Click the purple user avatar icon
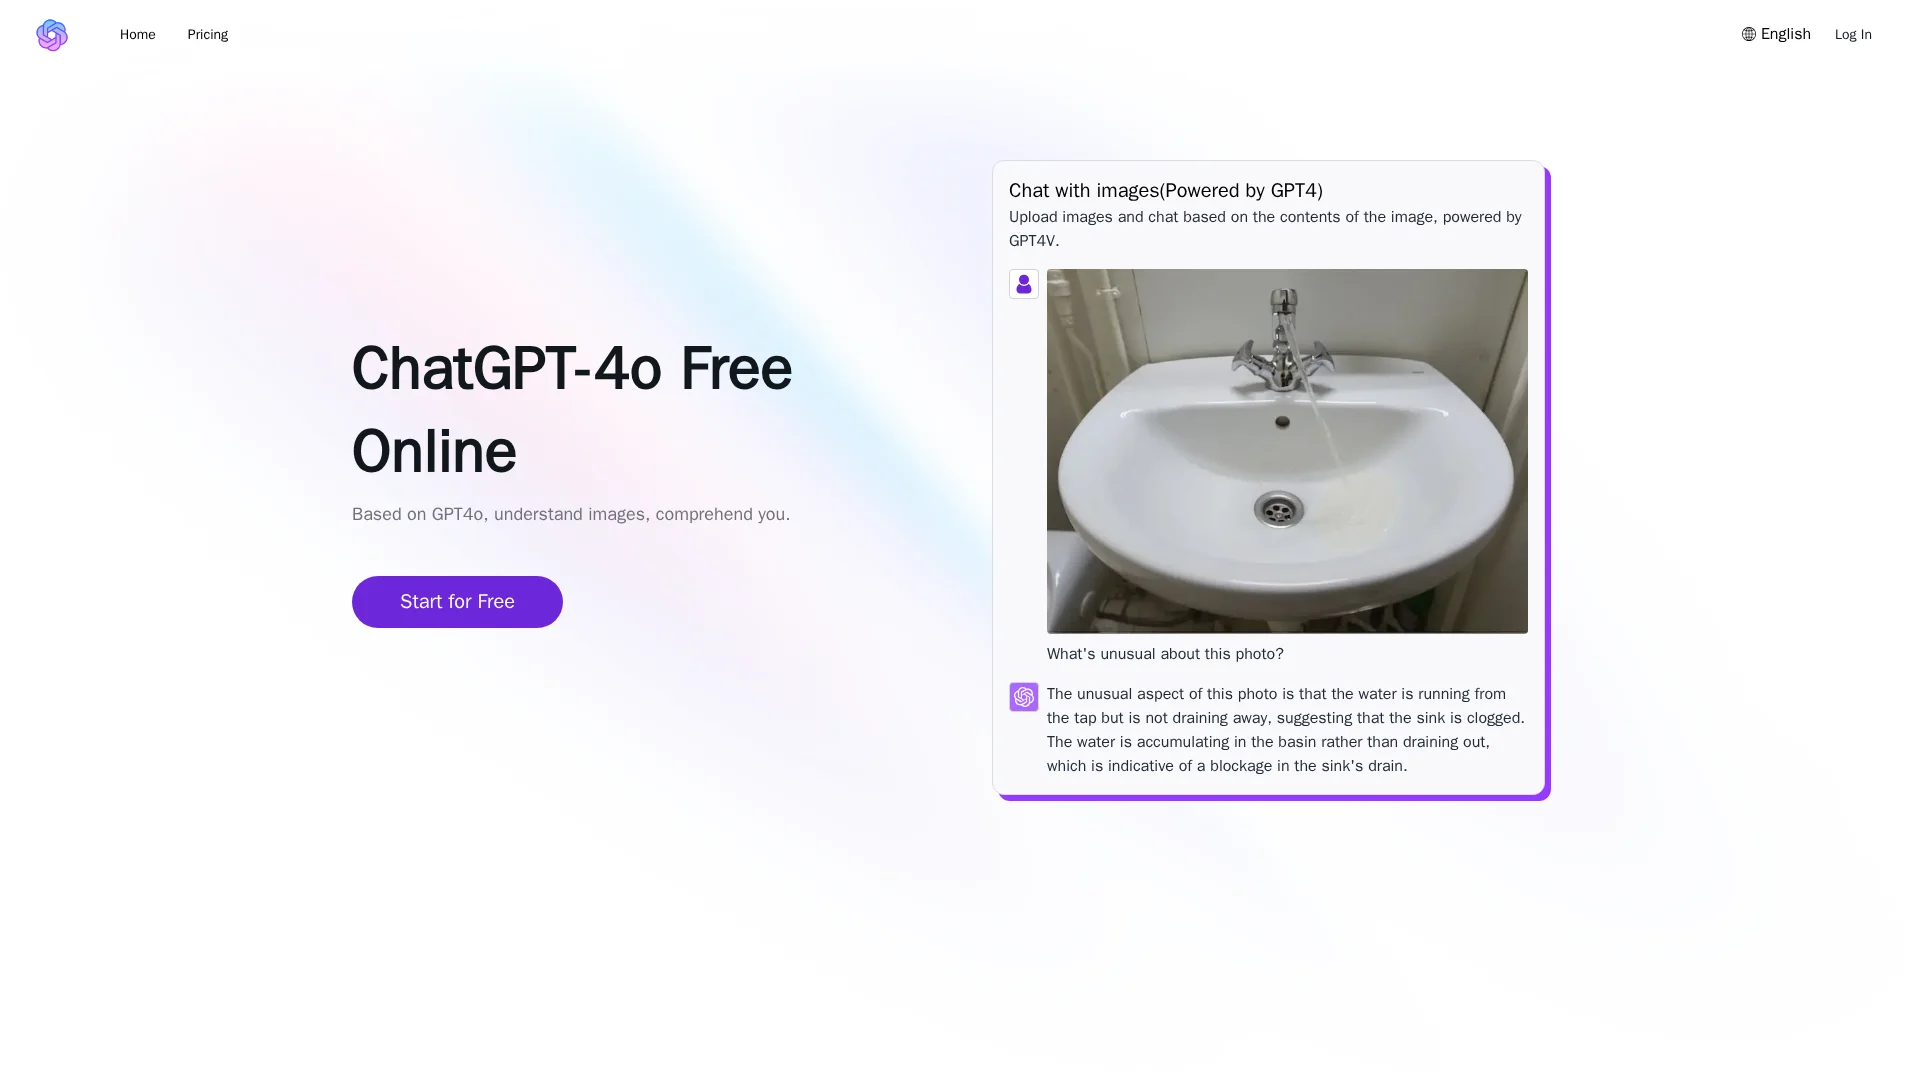Image resolution: width=1920 pixels, height=1080 pixels. [x=1024, y=284]
